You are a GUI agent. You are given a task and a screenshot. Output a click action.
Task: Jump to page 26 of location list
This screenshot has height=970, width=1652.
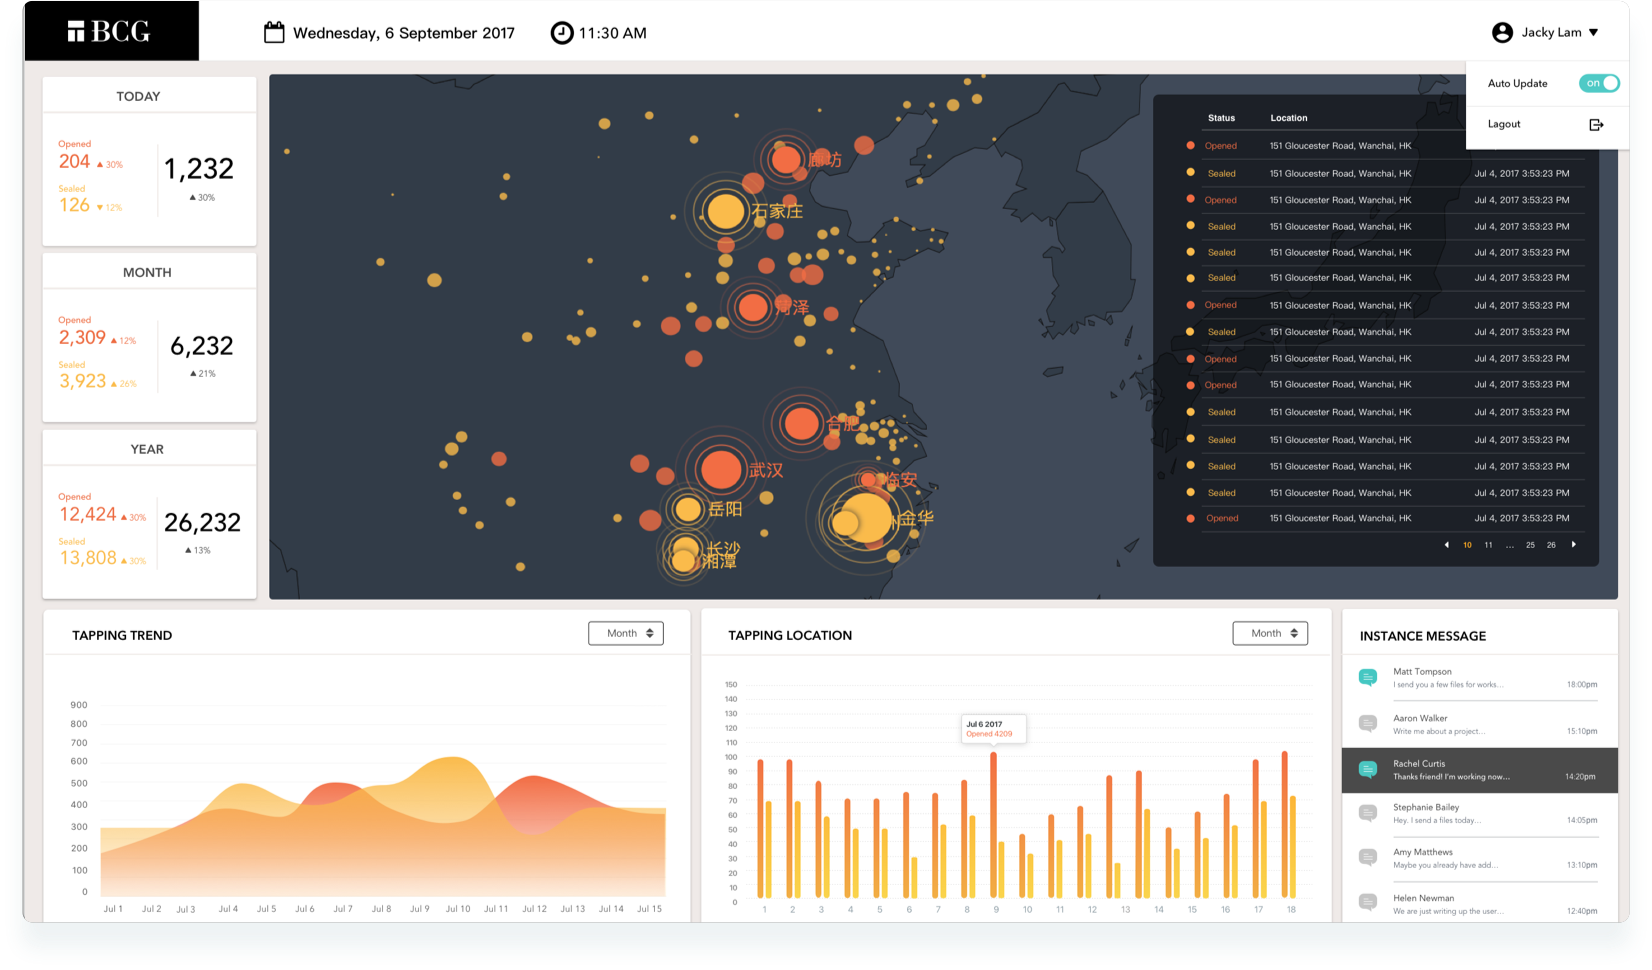click(1551, 545)
